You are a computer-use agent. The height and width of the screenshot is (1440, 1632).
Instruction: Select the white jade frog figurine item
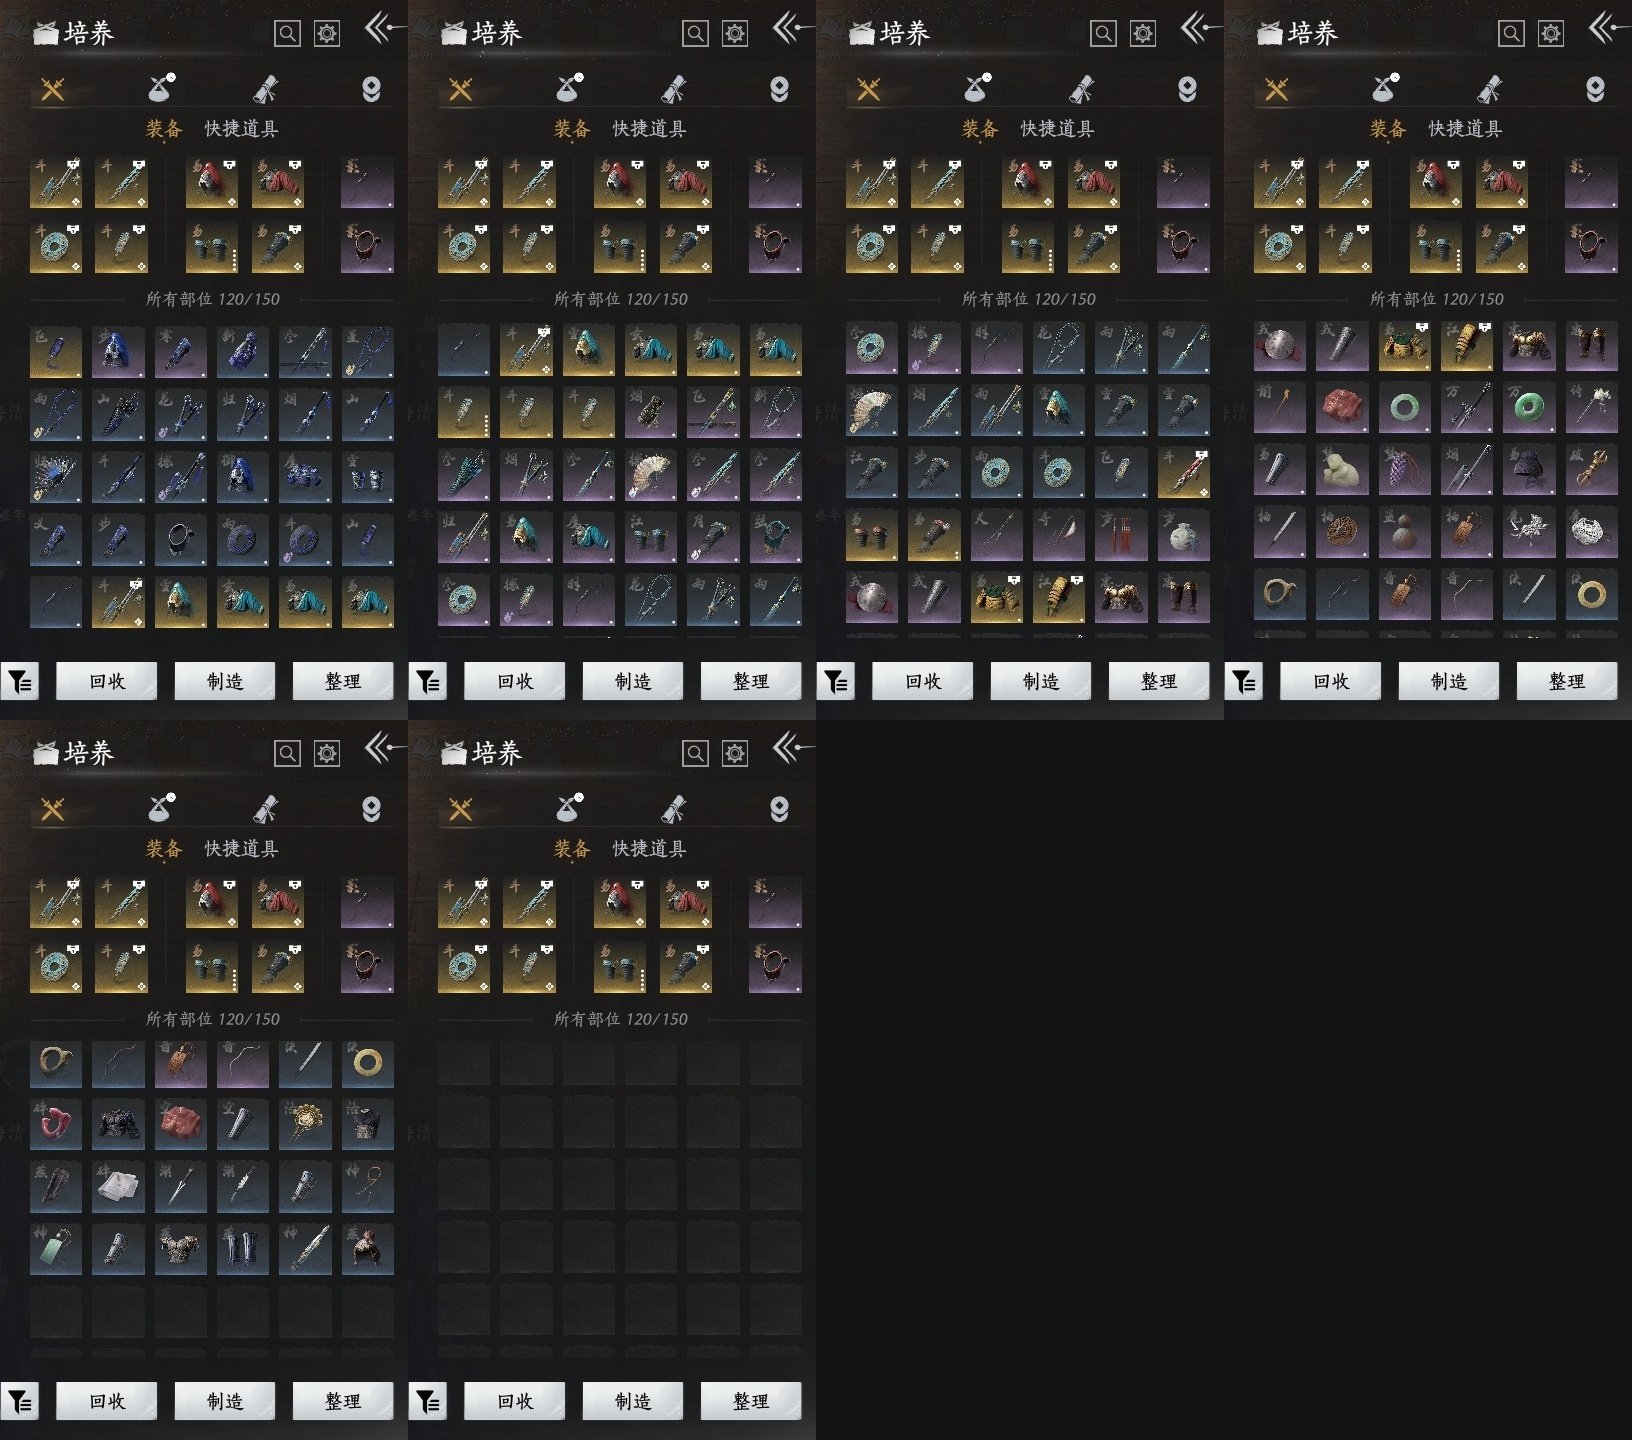[x=1342, y=470]
